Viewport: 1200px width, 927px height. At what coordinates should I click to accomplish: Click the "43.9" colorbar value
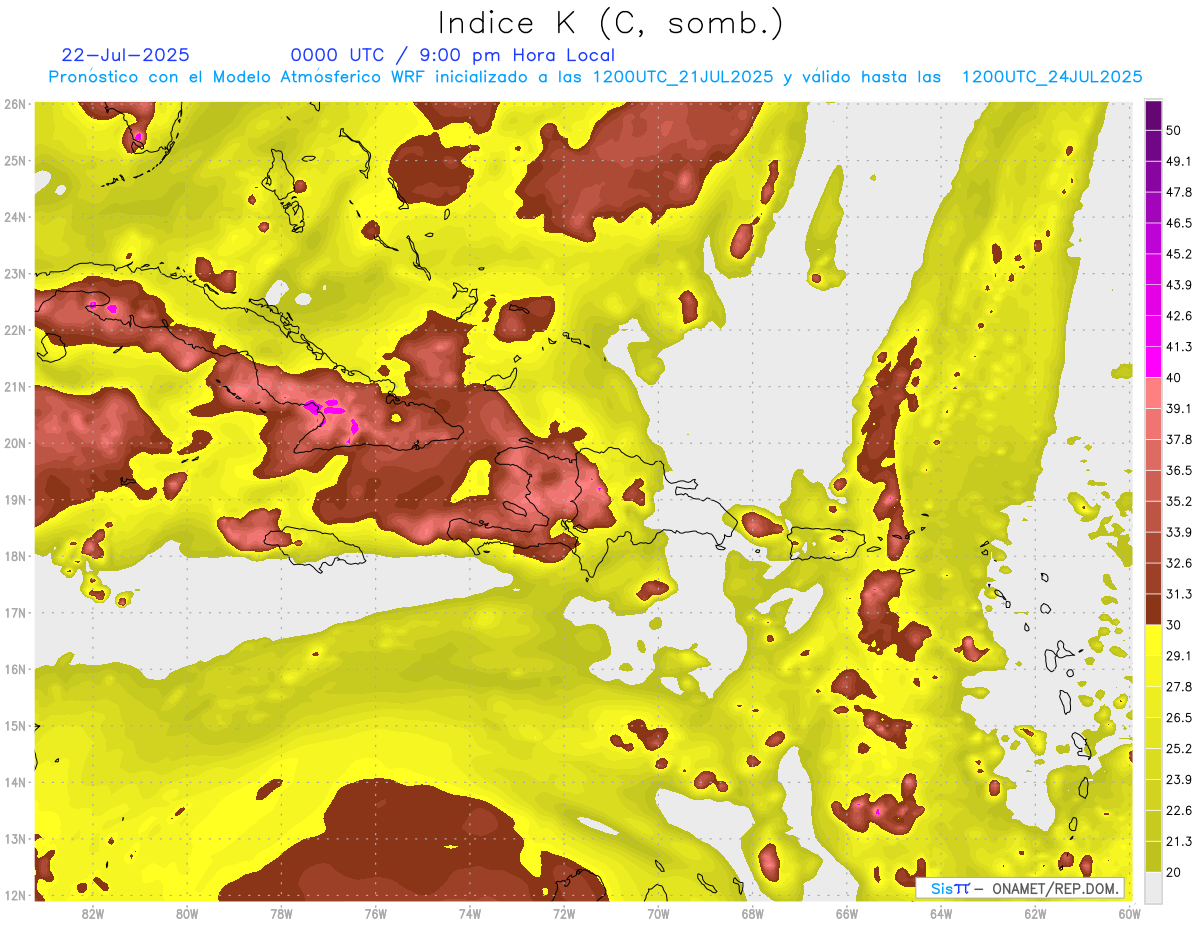(1179, 286)
